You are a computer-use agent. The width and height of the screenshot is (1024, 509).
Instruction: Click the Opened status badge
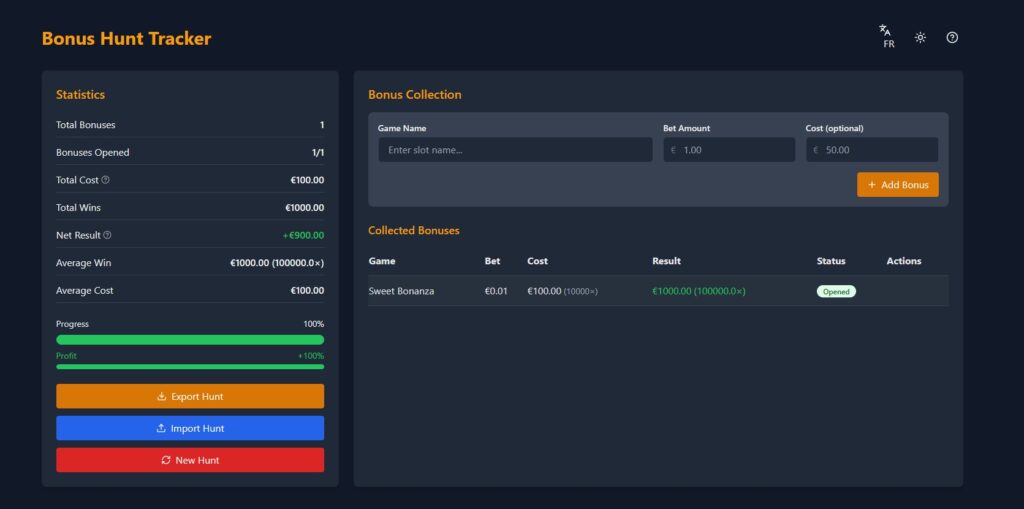[836, 291]
